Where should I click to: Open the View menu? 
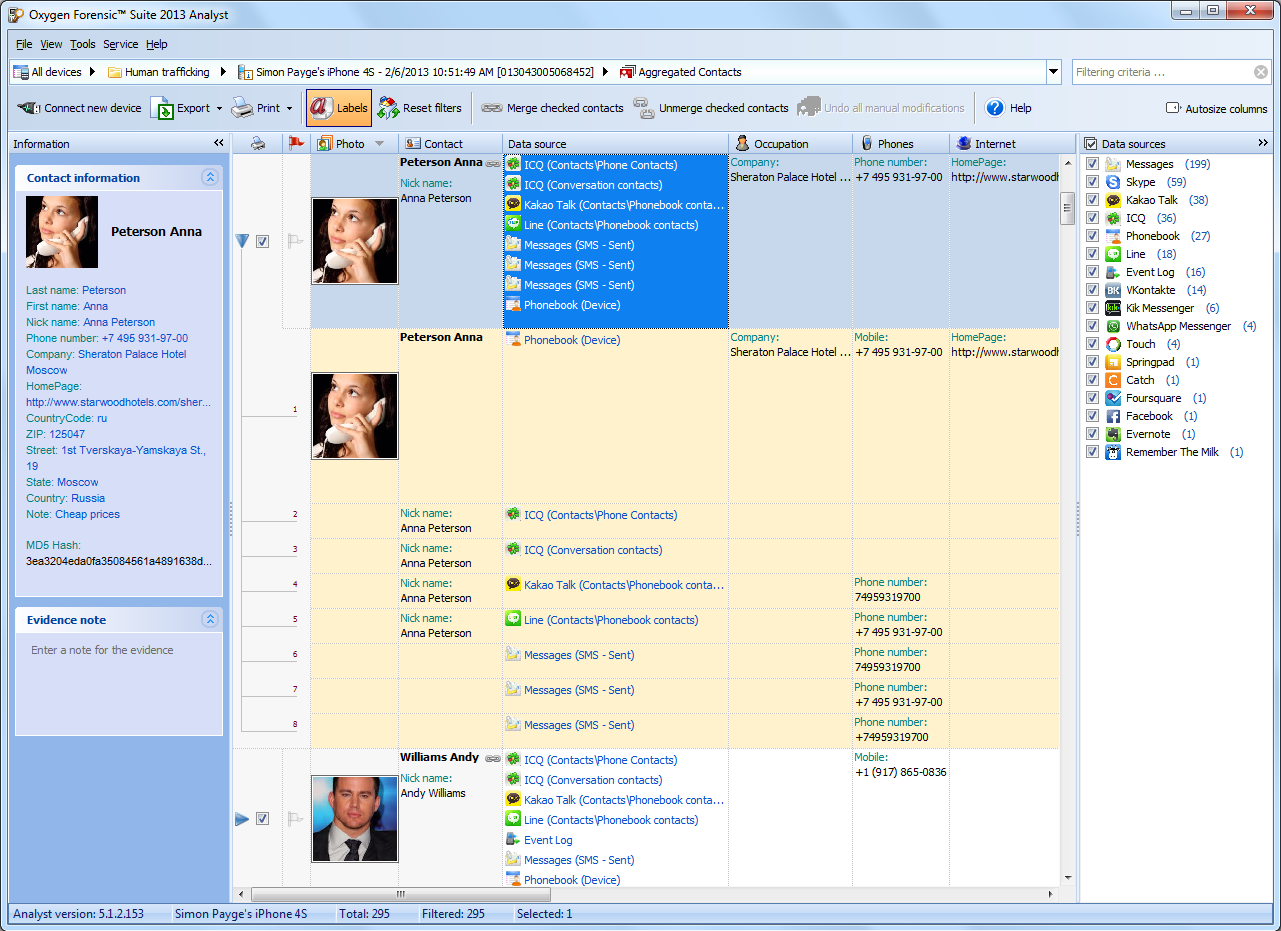pos(51,44)
